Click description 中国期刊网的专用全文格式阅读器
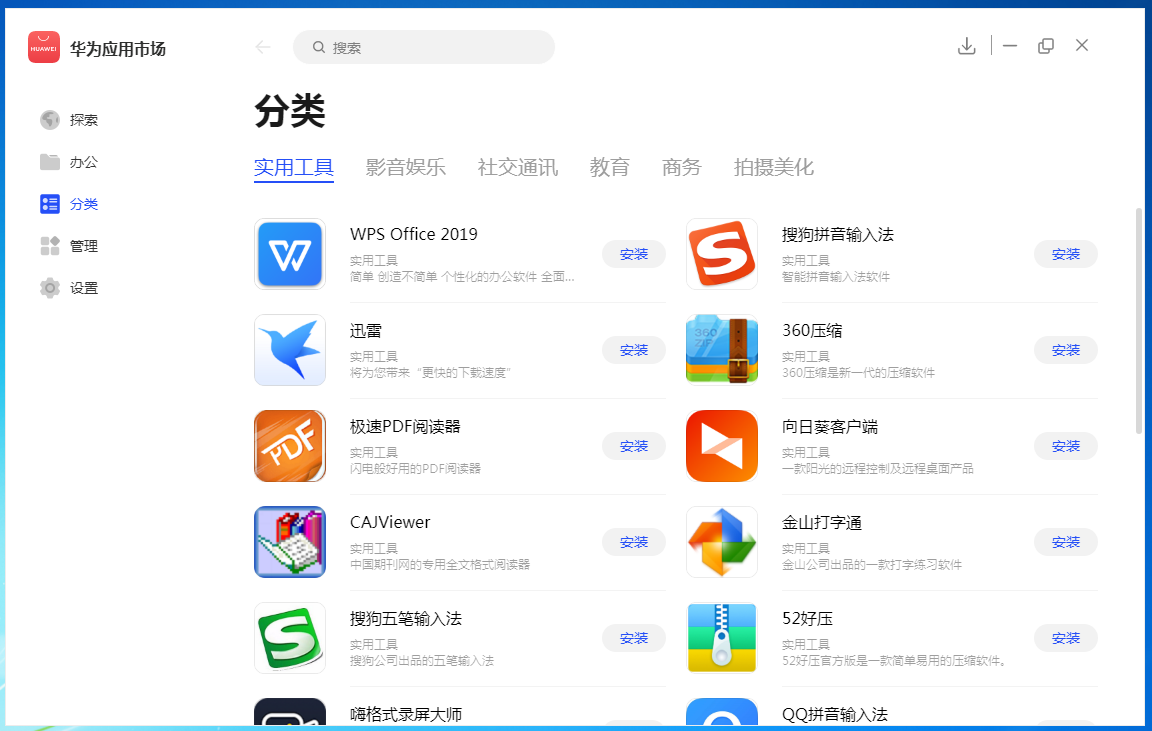 coord(440,565)
